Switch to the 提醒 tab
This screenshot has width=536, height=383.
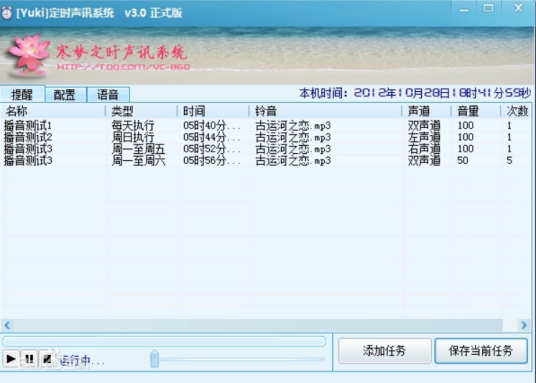[x=22, y=94]
